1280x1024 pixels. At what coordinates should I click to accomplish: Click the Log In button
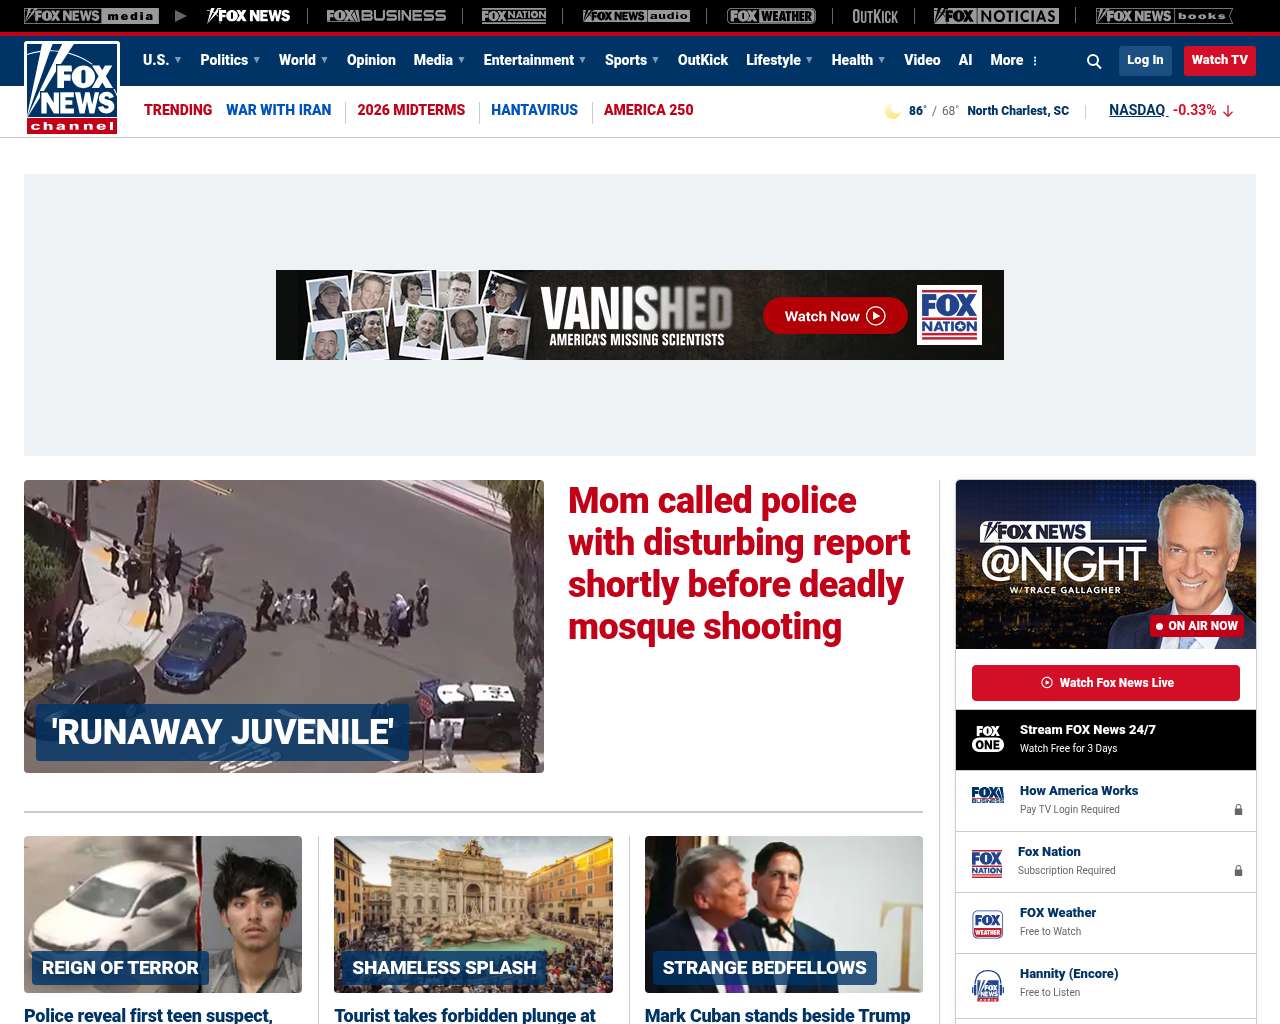(x=1145, y=60)
